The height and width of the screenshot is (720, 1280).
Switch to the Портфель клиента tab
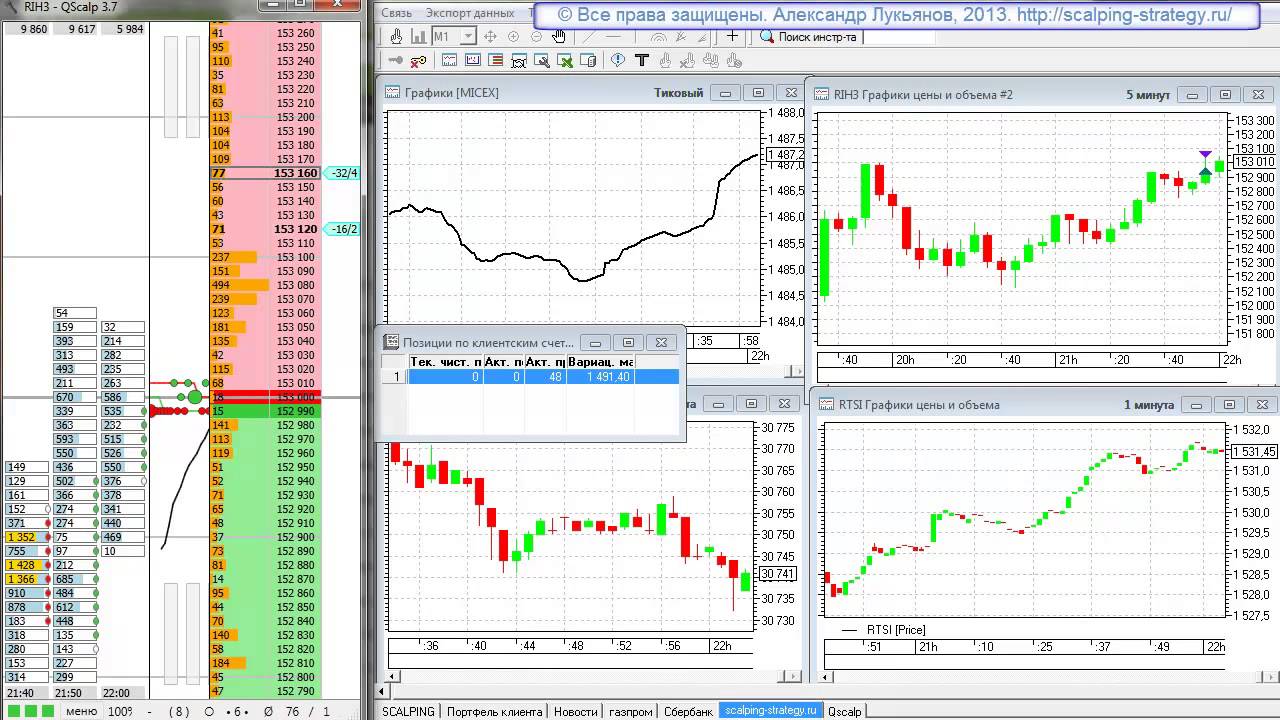[x=494, y=711]
